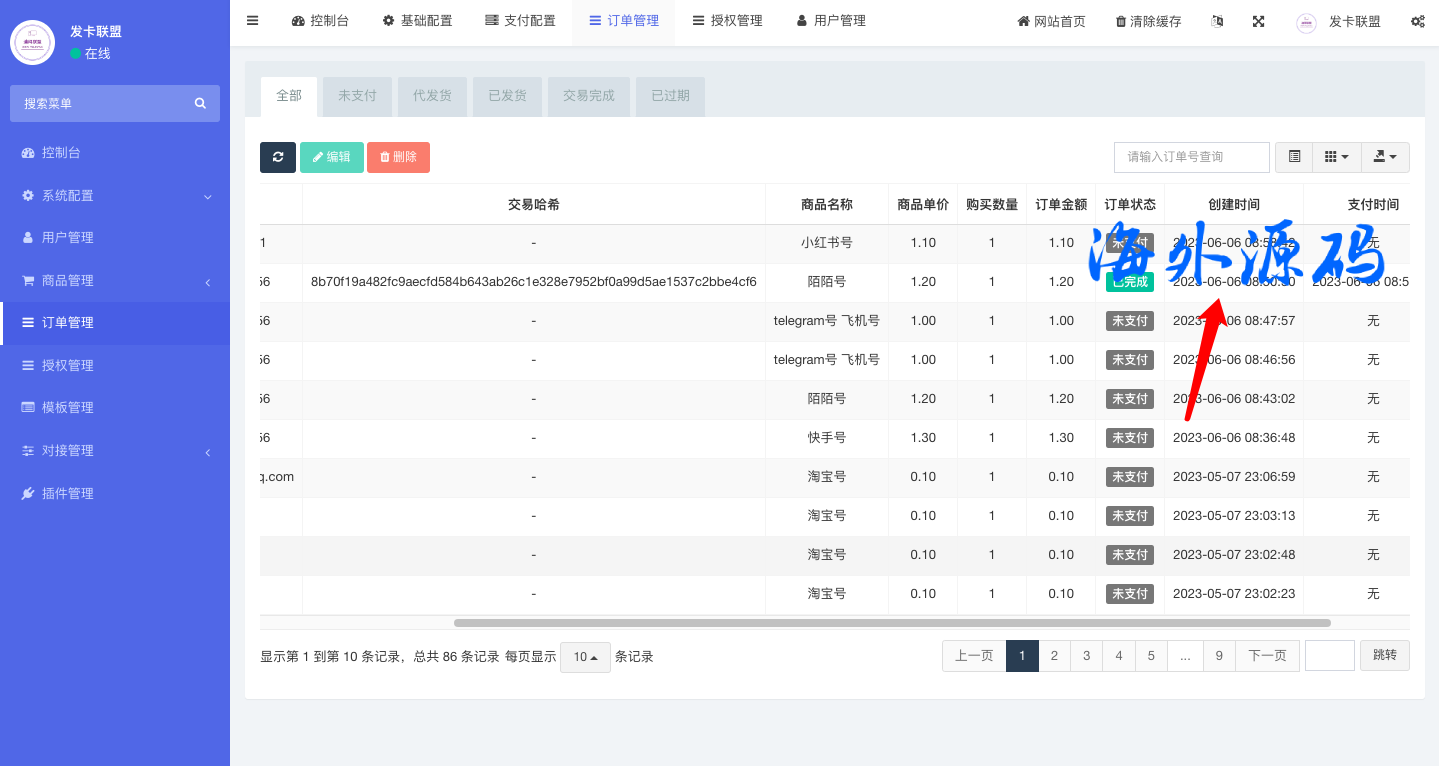Open the export data dropdown
Image resolution: width=1439 pixels, height=766 pixels.
pyautogui.click(x=1385, y=157)
